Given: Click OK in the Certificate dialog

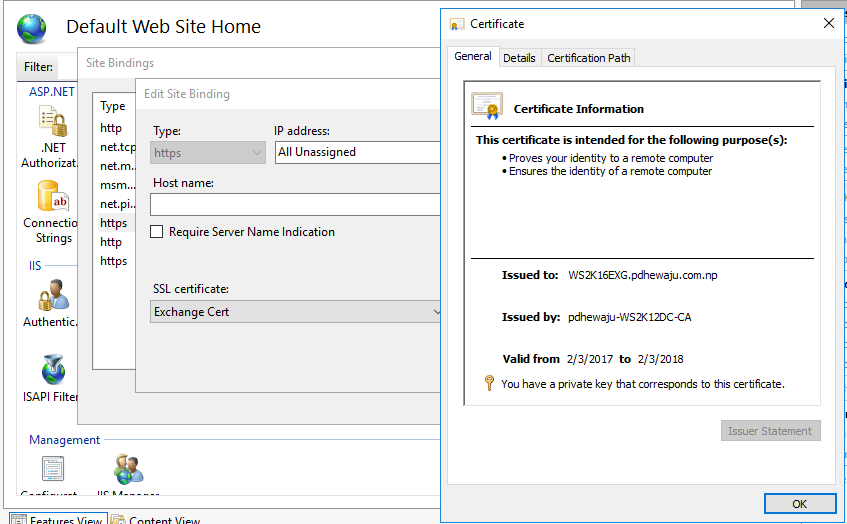Looking at the screenshot, I should tap(800, 504).
